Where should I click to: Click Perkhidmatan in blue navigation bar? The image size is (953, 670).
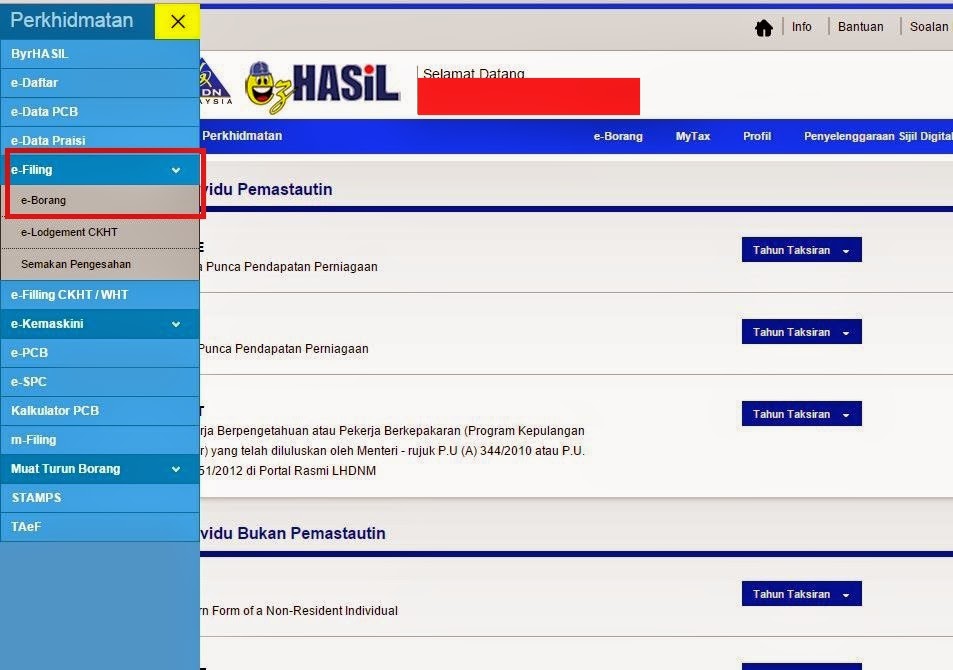click(x=242, y=136)
